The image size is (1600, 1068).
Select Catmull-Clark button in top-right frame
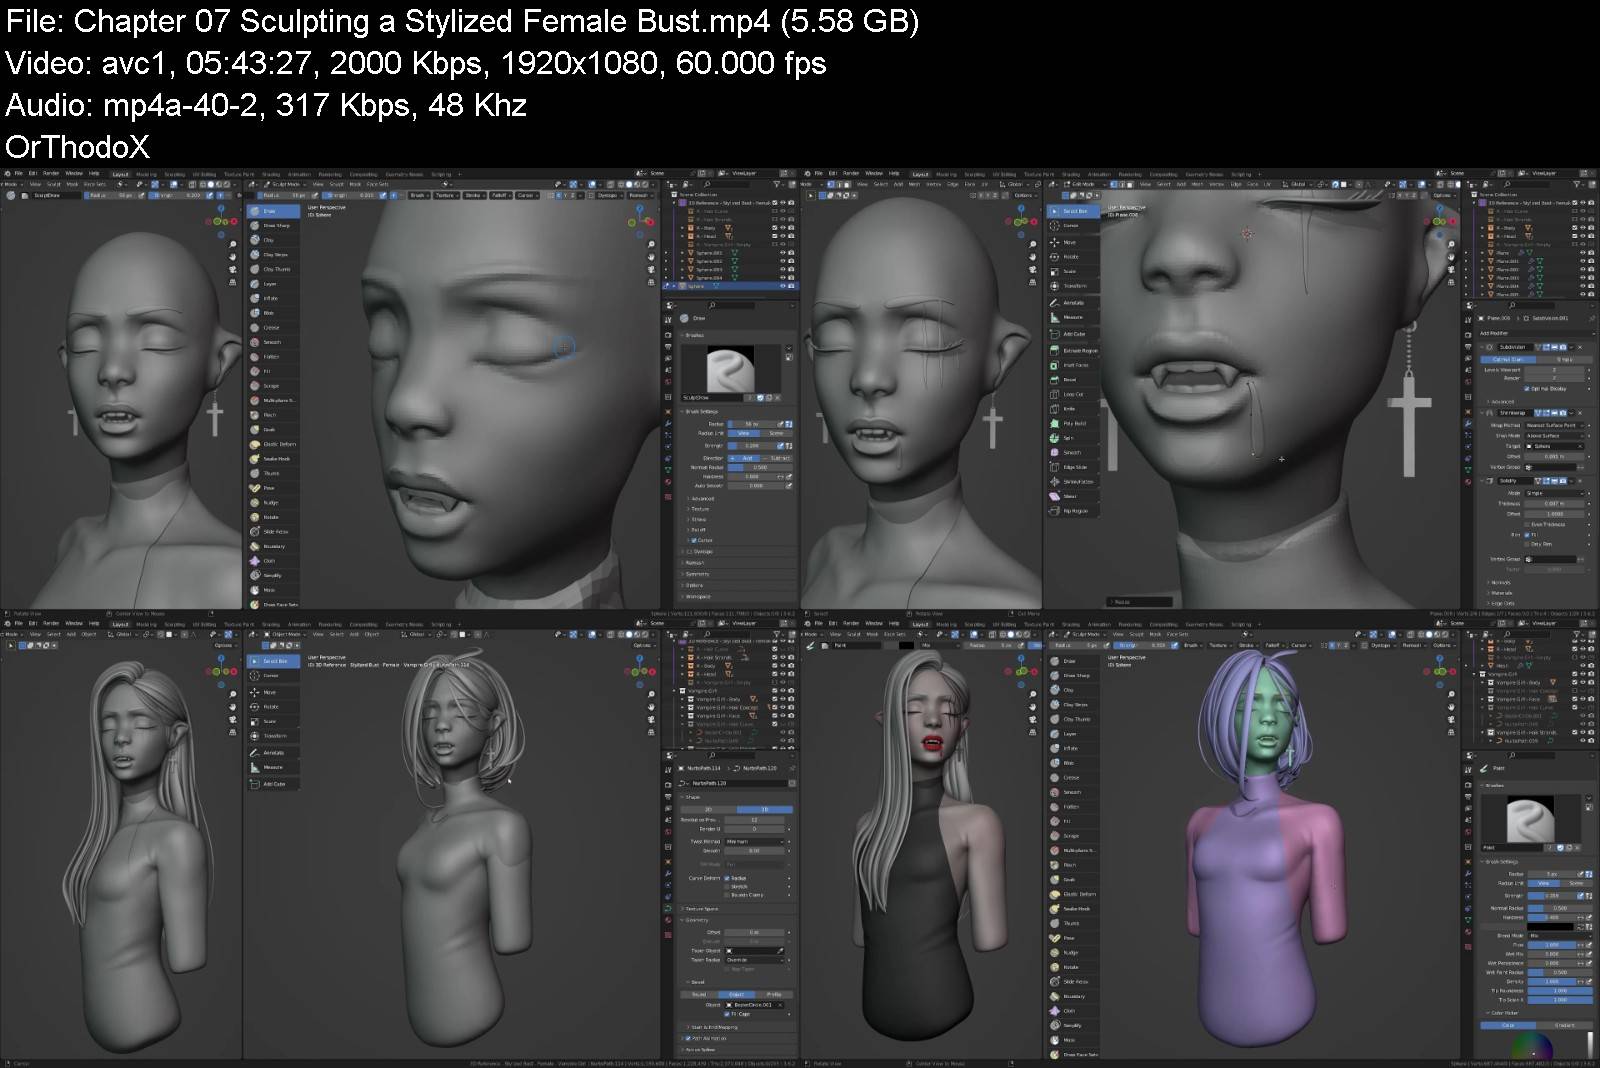pos(1507,359)
